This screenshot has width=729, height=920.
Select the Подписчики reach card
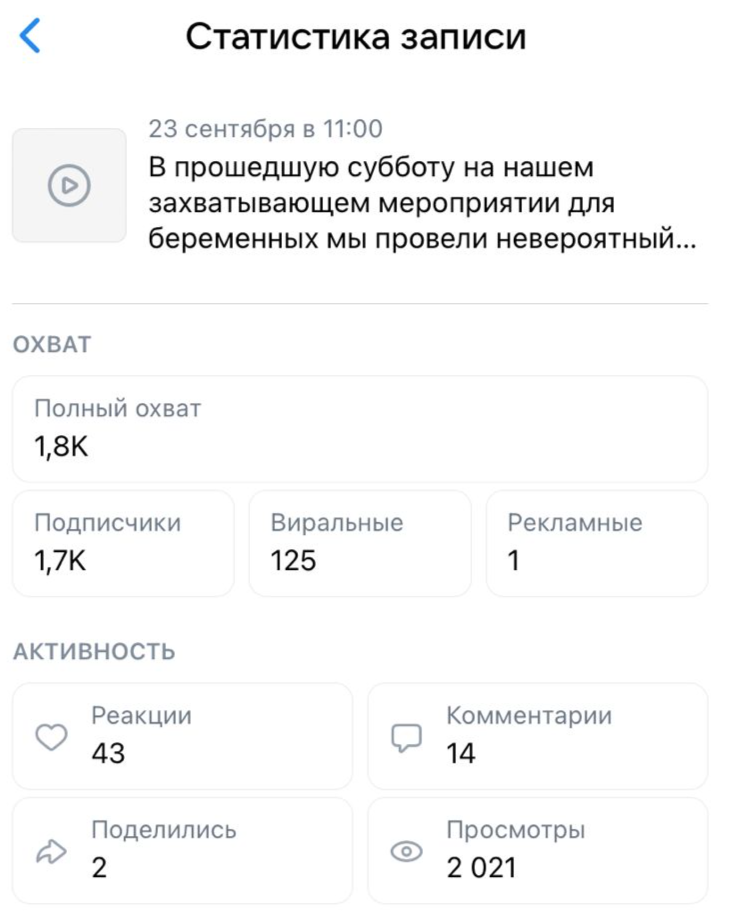(x=122, y=543)
